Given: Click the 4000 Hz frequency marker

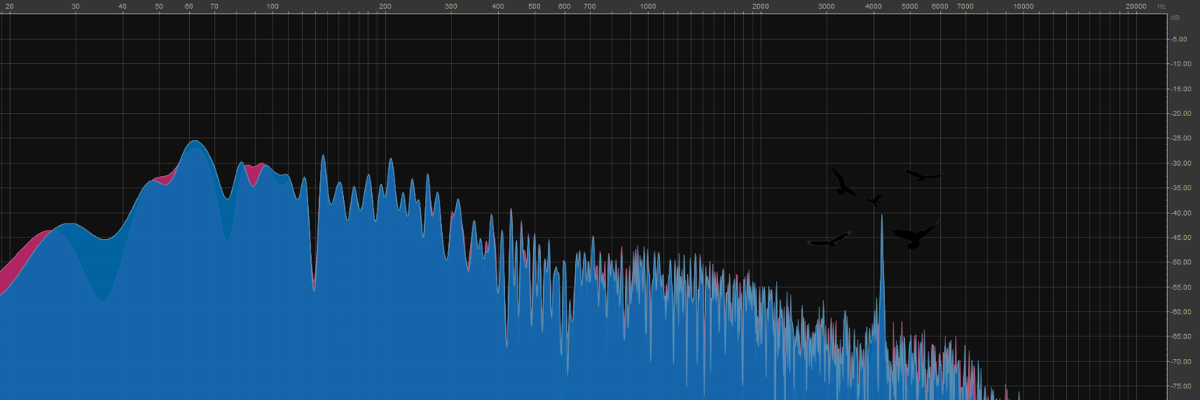Looking at the screenshot, I should 873,6.
